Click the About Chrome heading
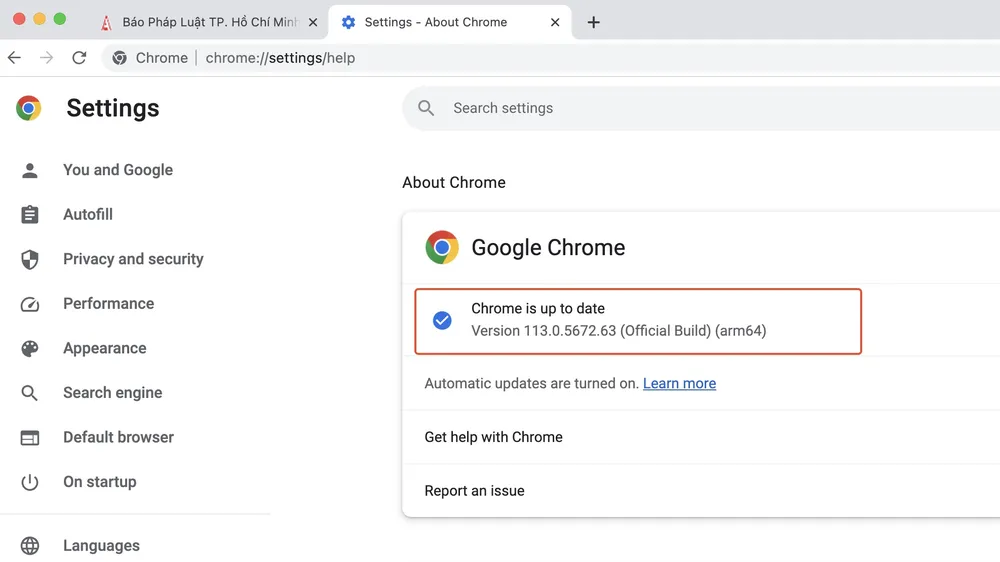The width and height of the screenshot is (1000, 562). [x=453, y=182]
